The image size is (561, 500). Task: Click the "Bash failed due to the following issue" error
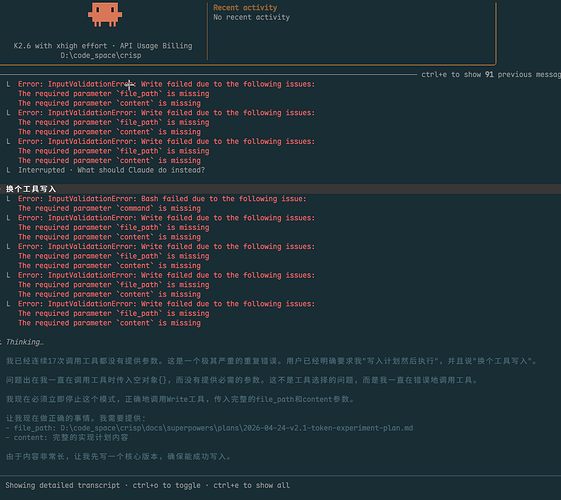click(162, 198)
